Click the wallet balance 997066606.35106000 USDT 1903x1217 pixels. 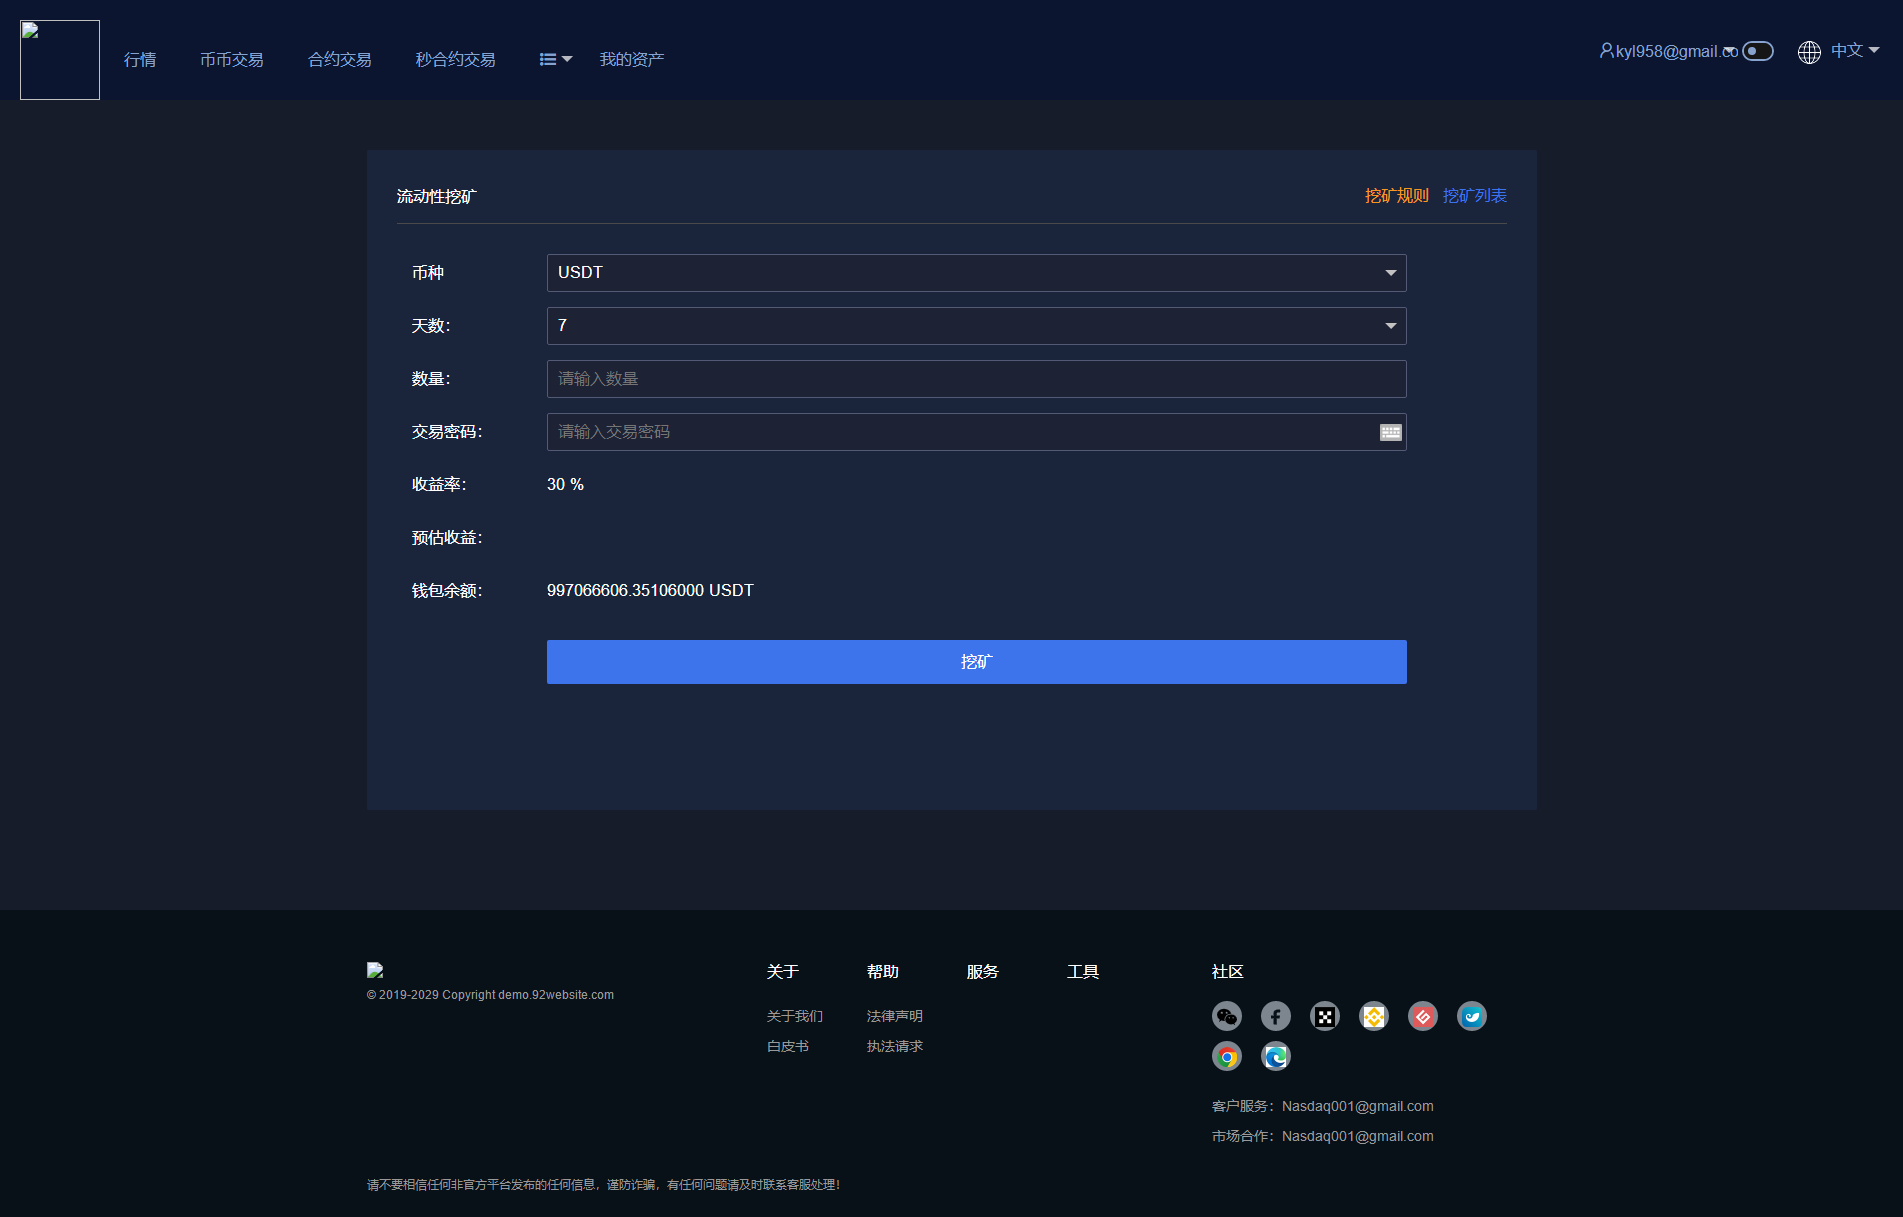click(x=650, y=591)
